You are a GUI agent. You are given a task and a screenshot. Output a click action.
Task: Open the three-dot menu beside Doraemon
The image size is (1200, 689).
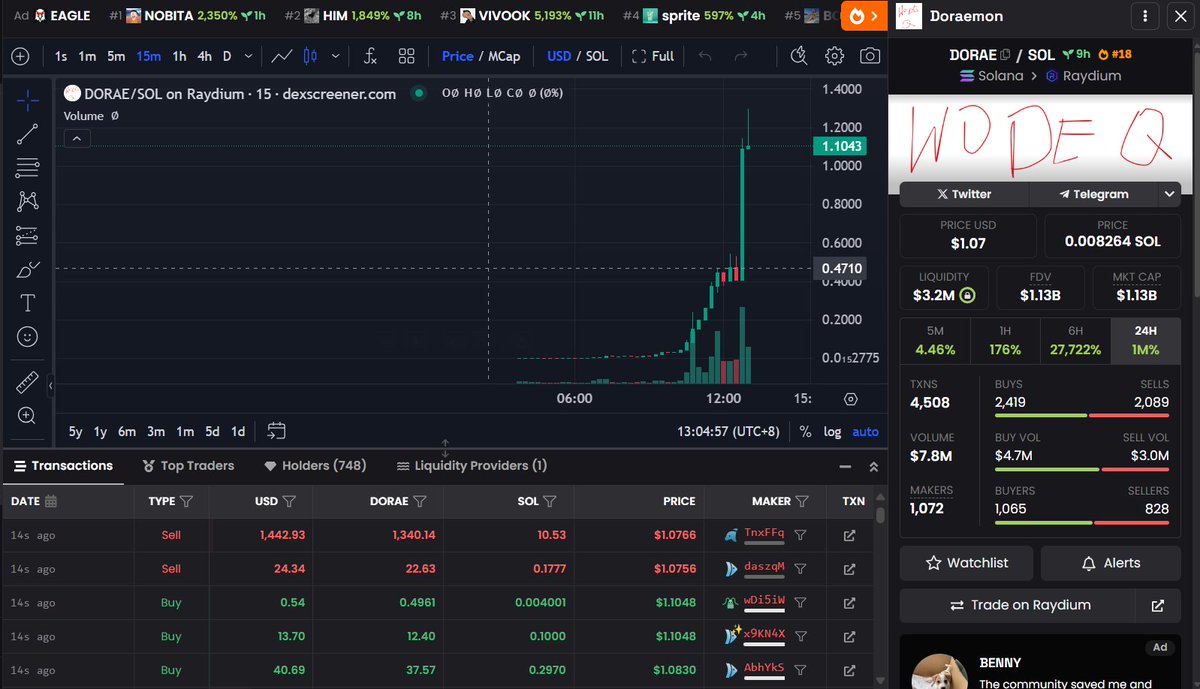[x=1144, y=16]
